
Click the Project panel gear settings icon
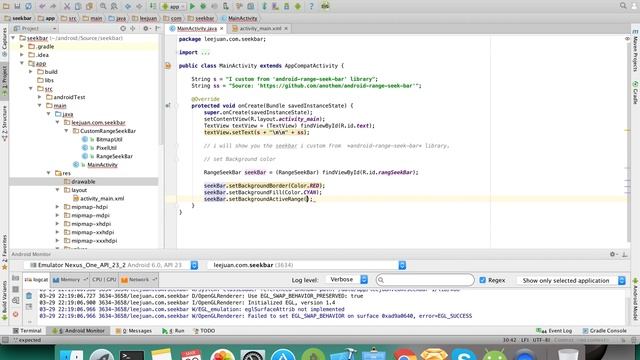[x=146, y=28]
